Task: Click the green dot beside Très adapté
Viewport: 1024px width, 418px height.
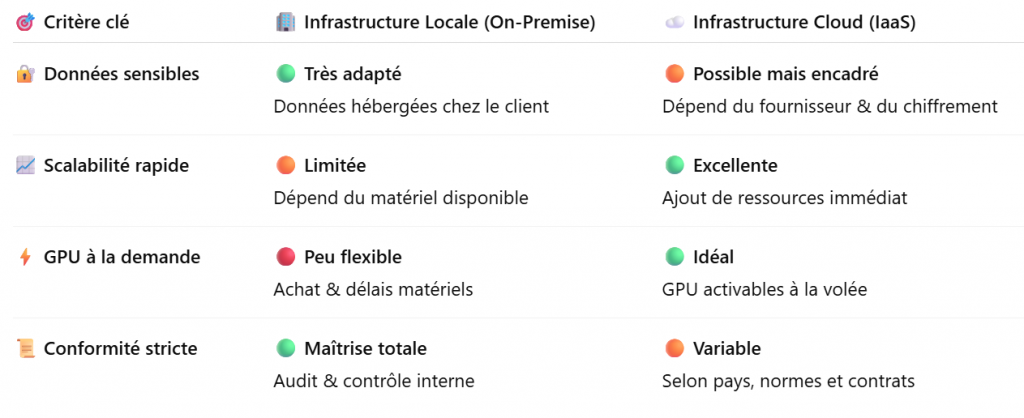Action: point(286,74)
